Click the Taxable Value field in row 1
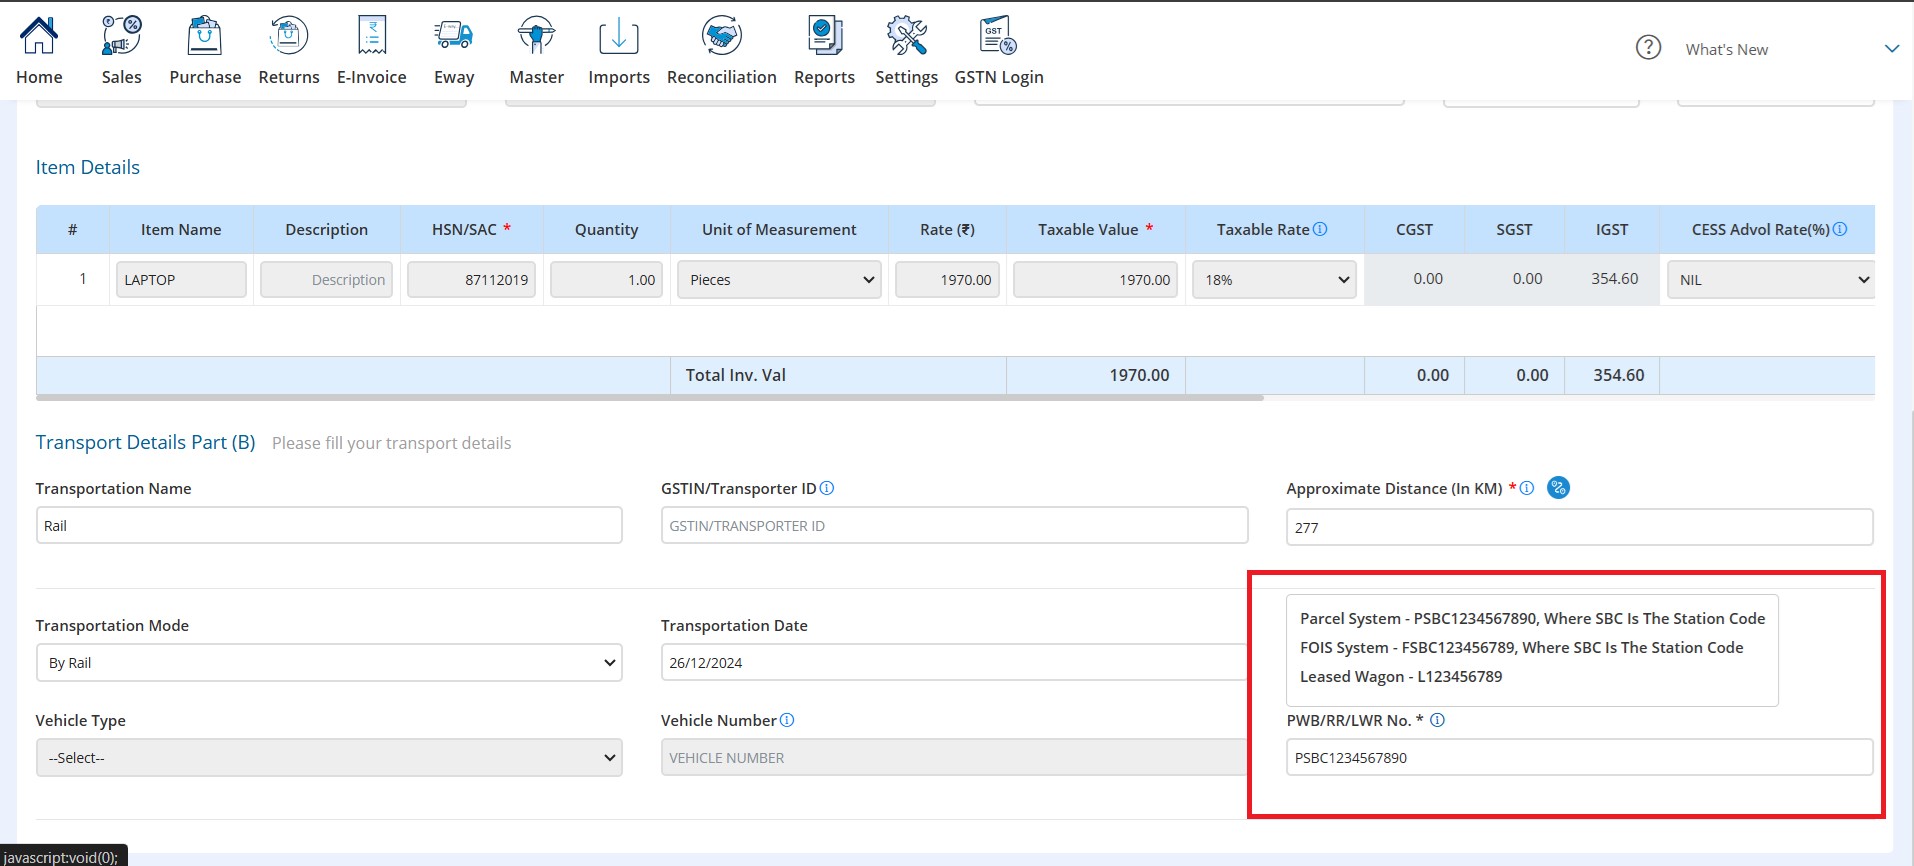The image size is (1914, 866). (1095, 280)
